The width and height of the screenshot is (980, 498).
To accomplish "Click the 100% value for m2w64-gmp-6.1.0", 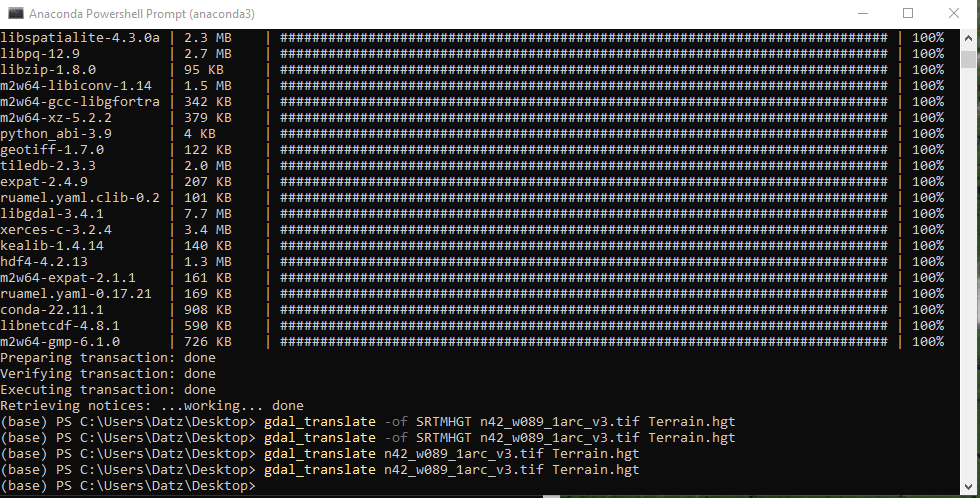I will (928, 342).
